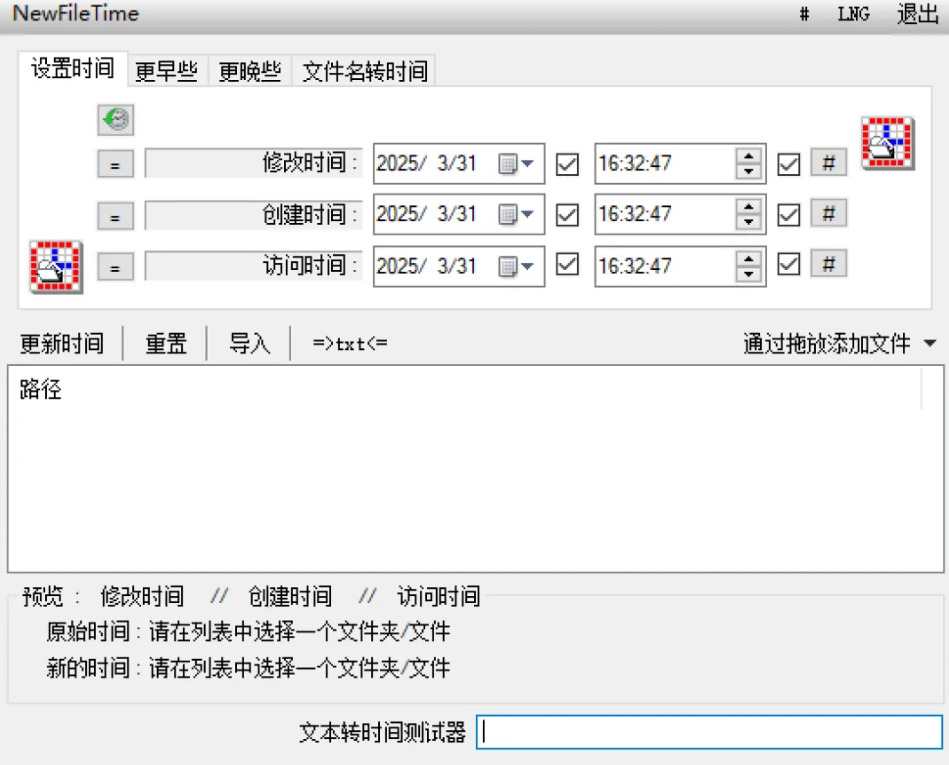
Task: Toggle the 访问时间 time-of-day checkbox
Action: (x=789, y=264)
